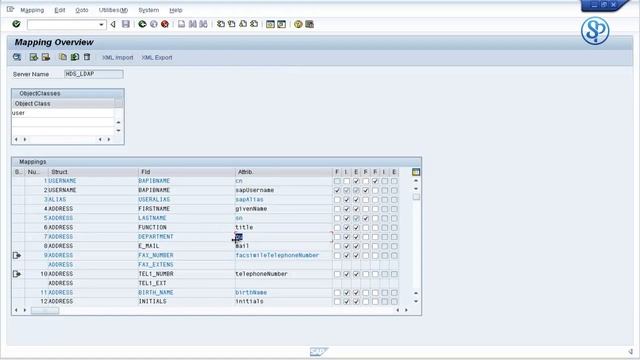Open the Help menu
This screenshot has width=640, height=360.
pyautogui.click(x=176, y=10)
